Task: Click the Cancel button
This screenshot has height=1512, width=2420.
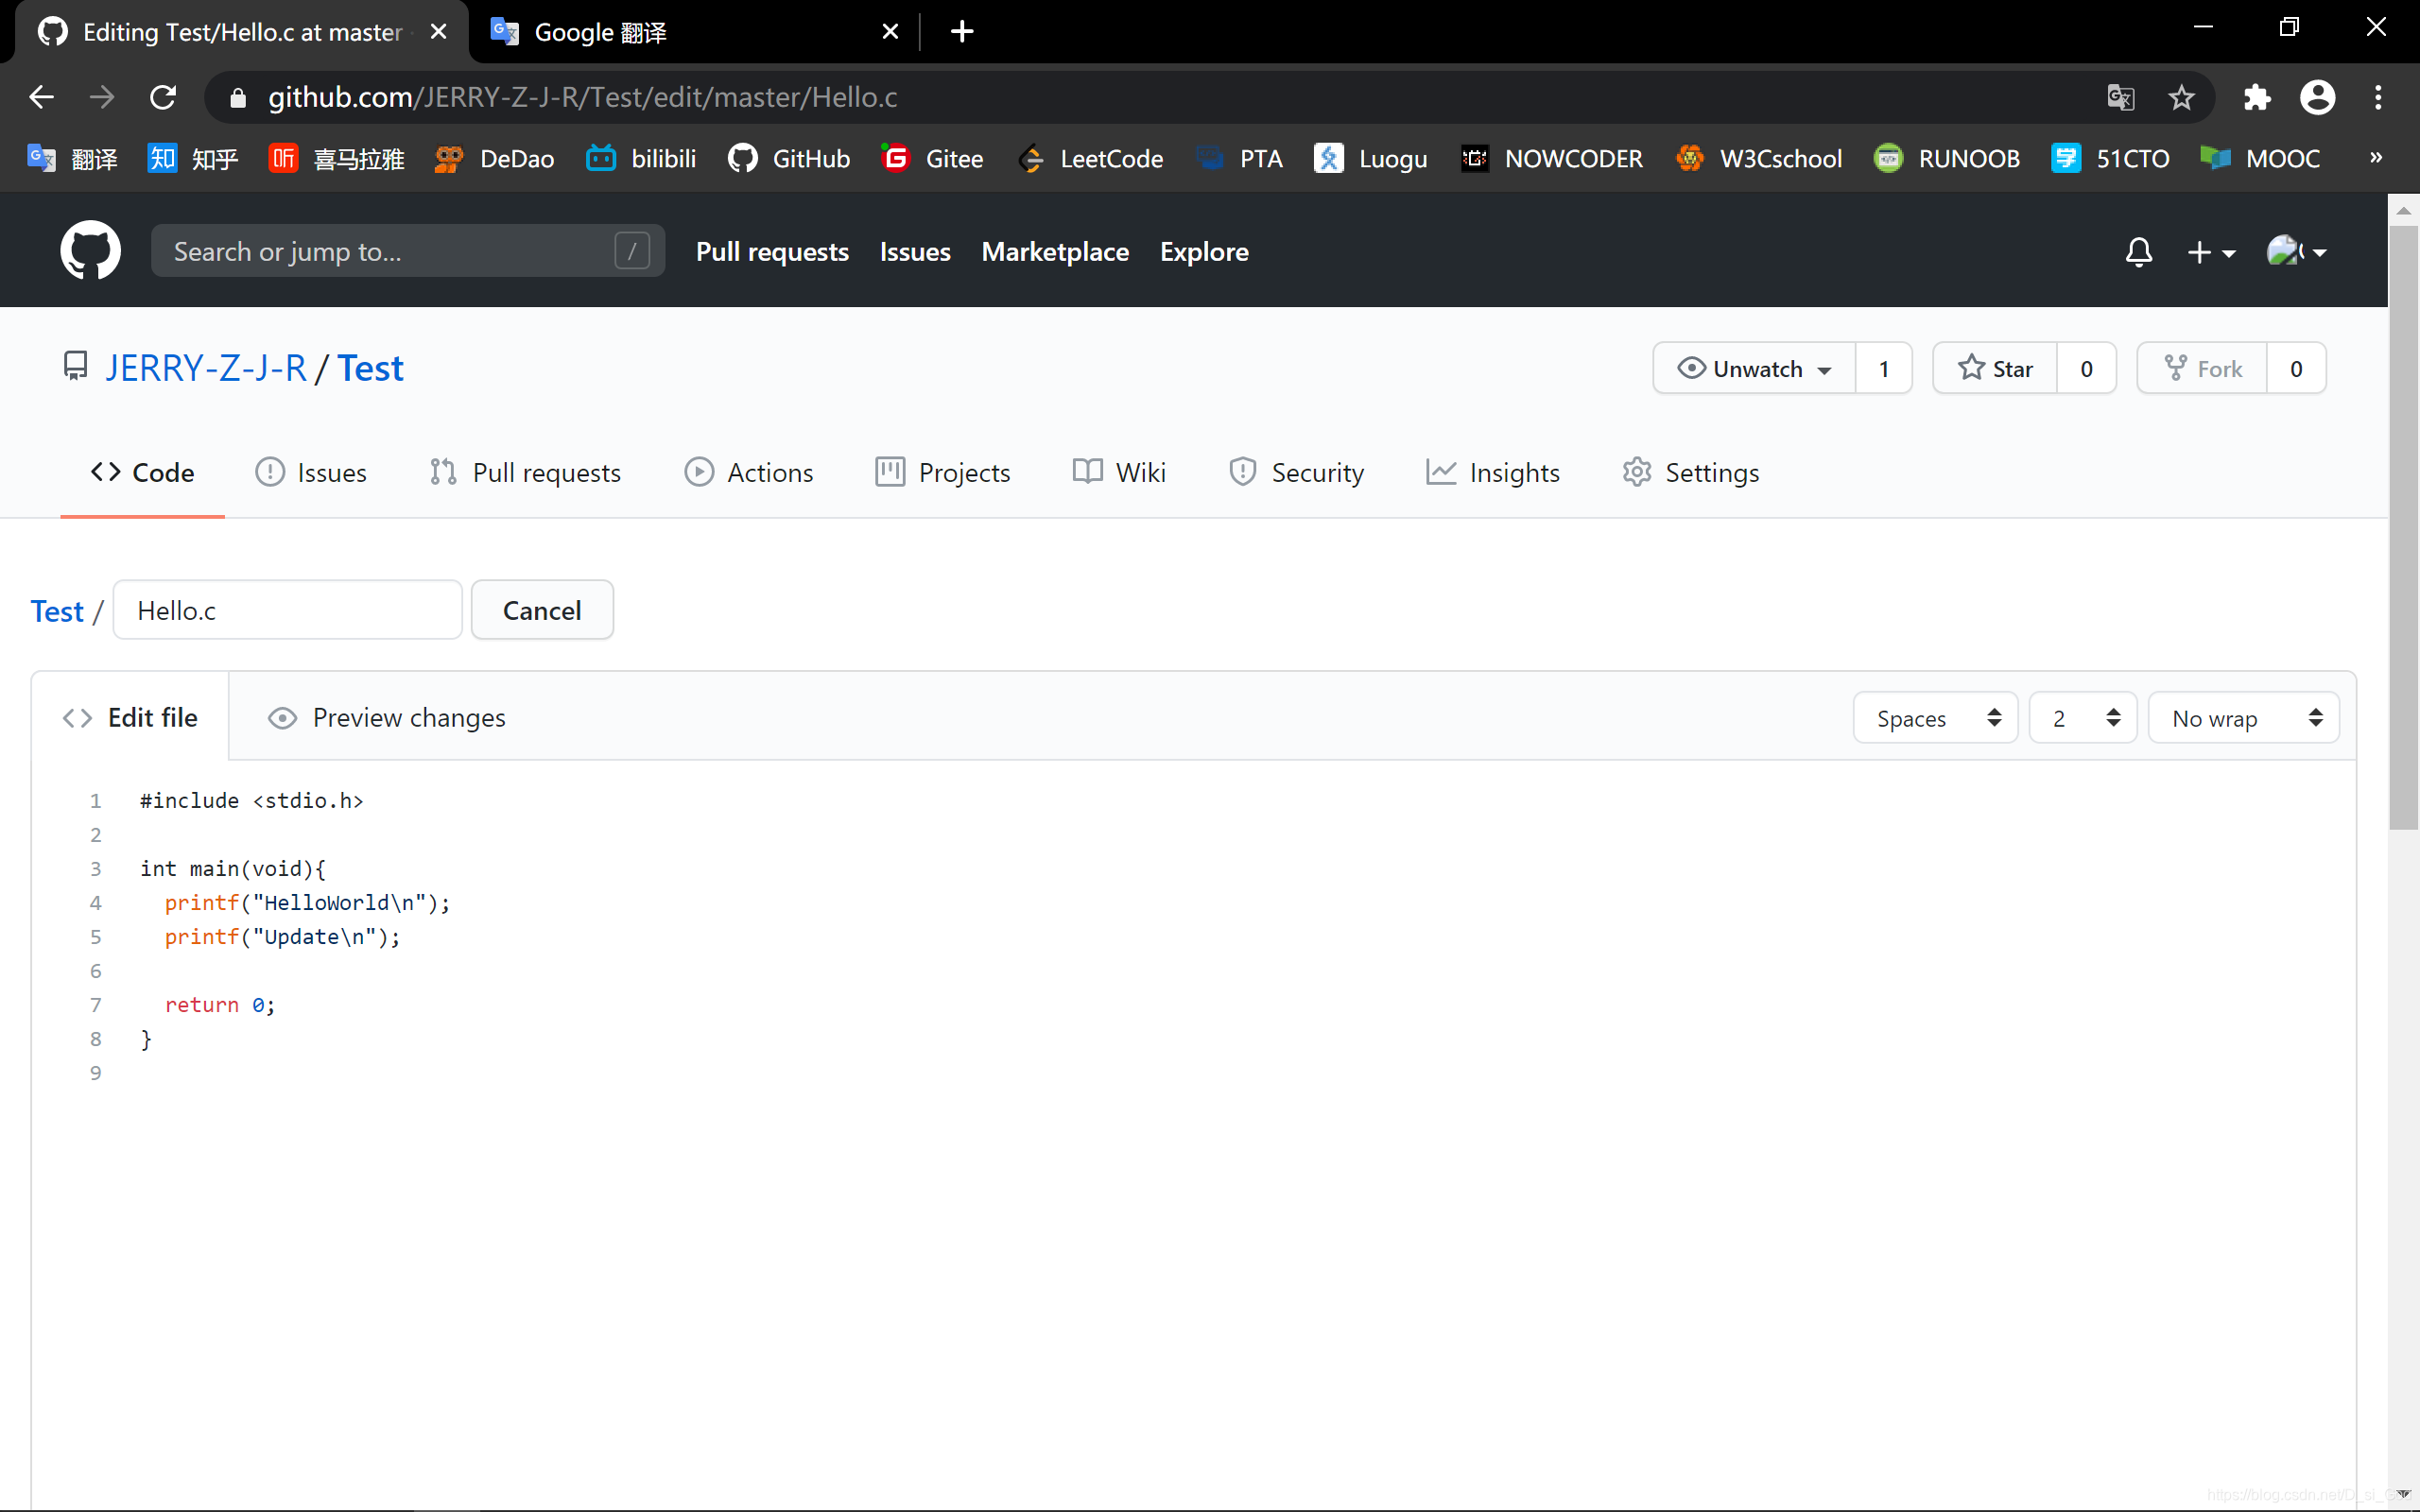Action: point(542,610)
